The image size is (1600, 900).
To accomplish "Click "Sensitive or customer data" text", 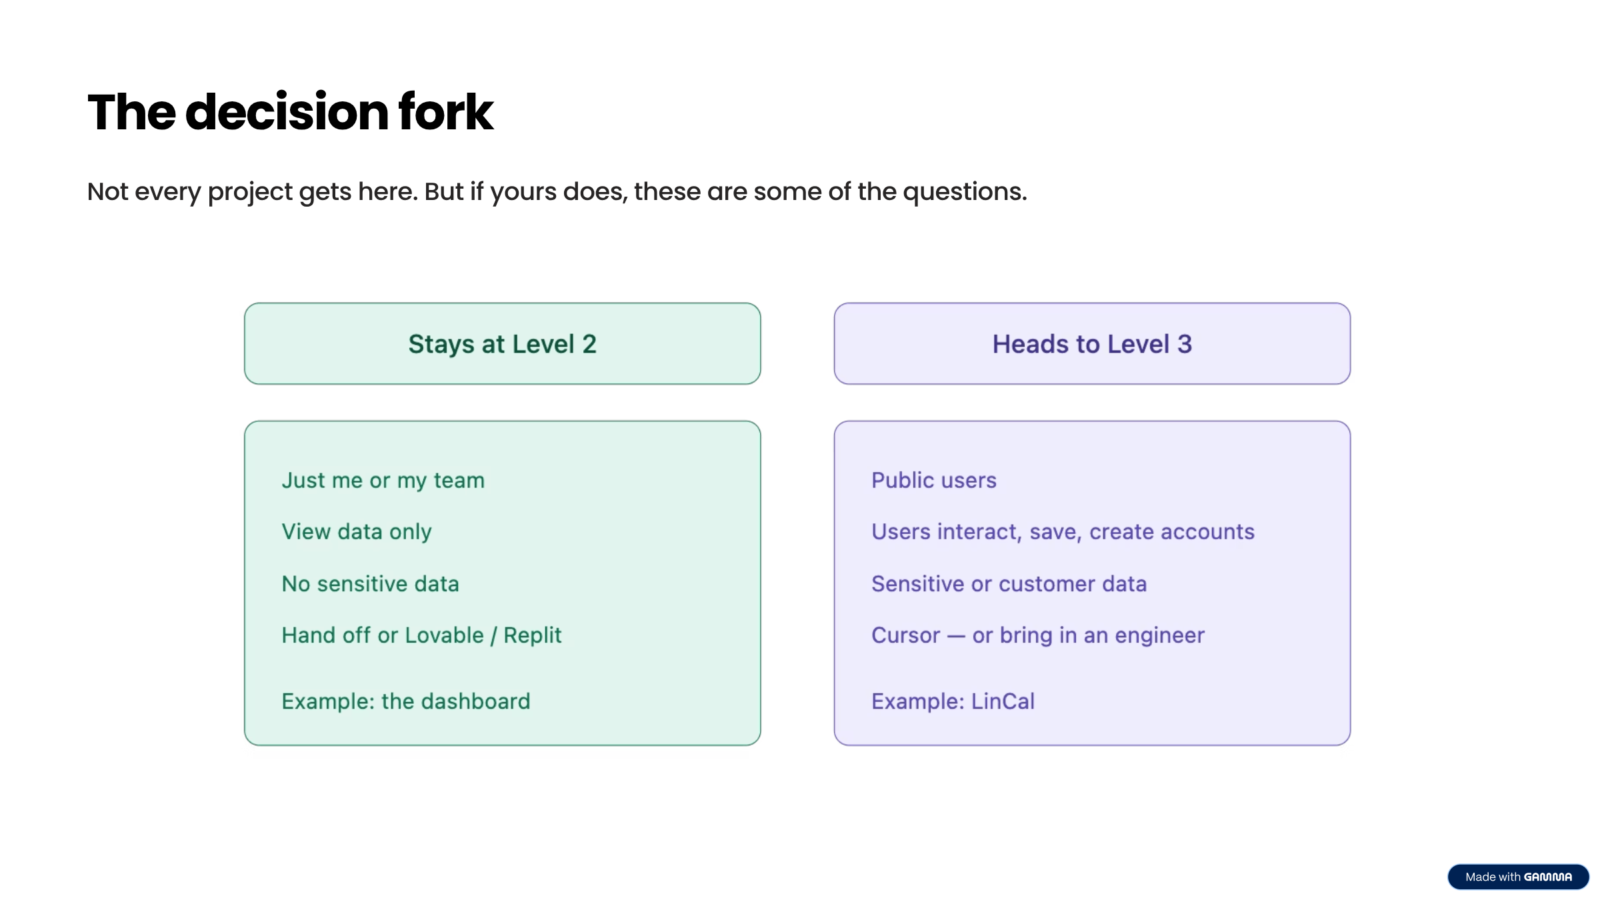I will [x=1008, y=584].
